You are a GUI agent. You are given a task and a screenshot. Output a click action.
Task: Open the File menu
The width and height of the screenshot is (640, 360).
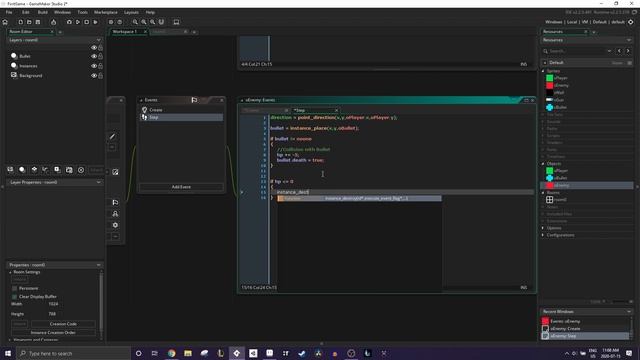[9, 12]
